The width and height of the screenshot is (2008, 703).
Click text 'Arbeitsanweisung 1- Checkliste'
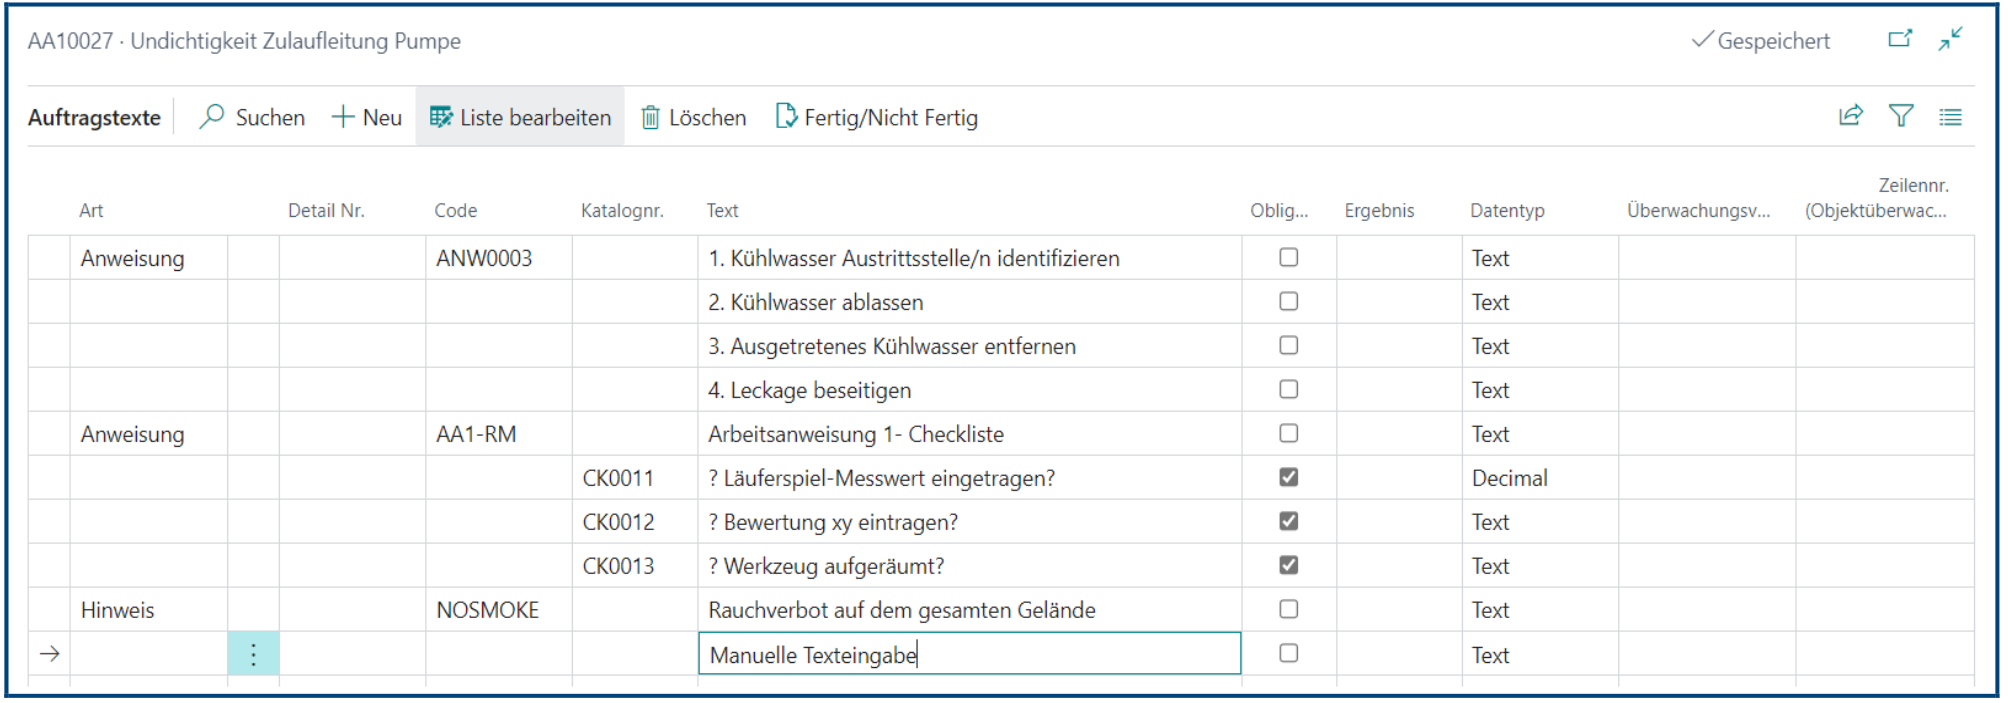(x=855, y=435)
